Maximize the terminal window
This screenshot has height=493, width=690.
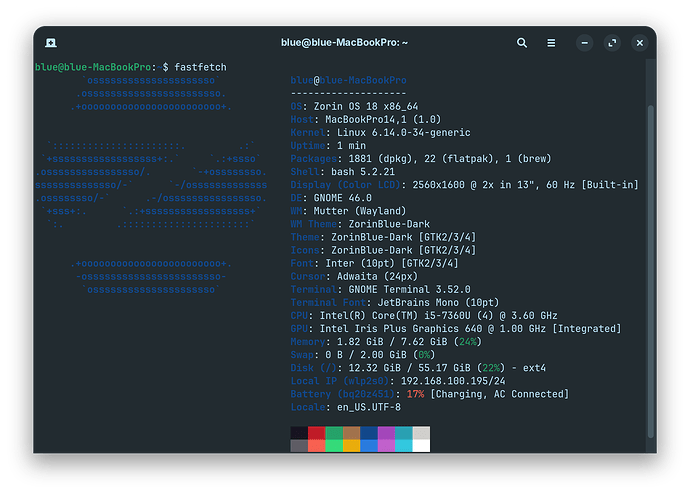[612, 44]
